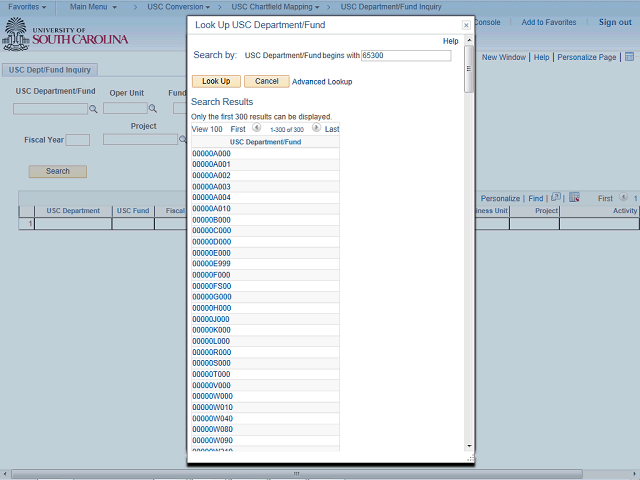Focus the begins with input field

406,56
